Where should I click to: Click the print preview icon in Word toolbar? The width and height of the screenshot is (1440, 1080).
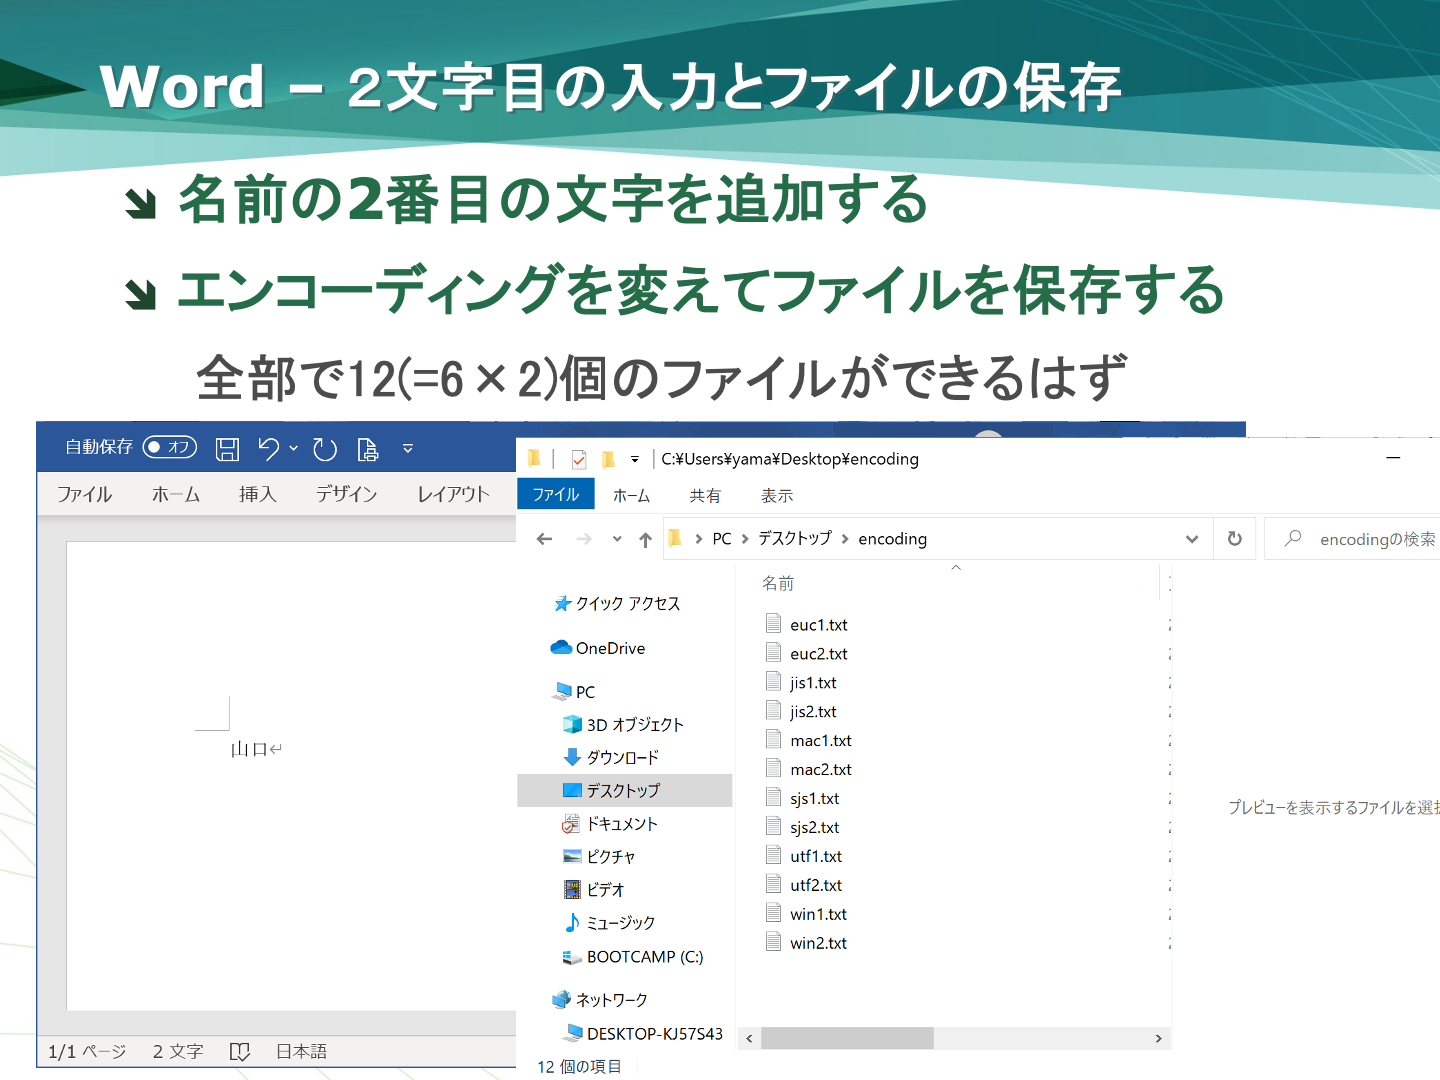[x=368, y=449]
